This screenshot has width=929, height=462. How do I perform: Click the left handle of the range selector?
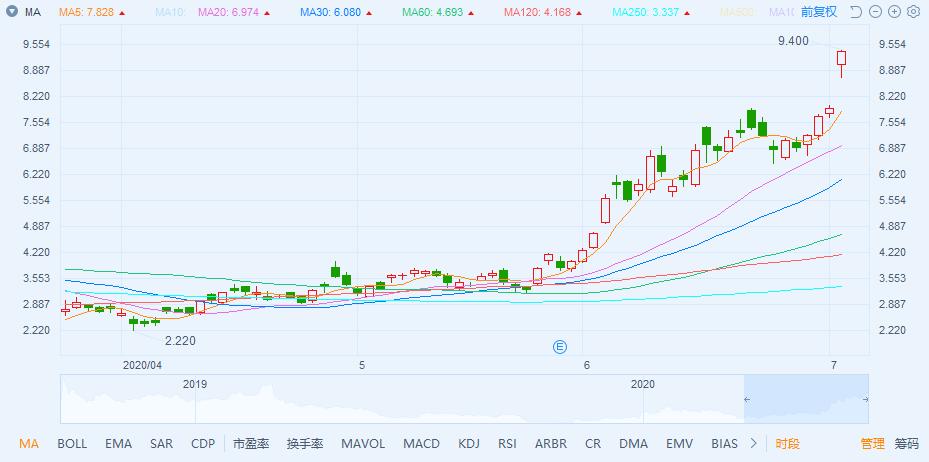pyautogui.click(x=748, y=399)
